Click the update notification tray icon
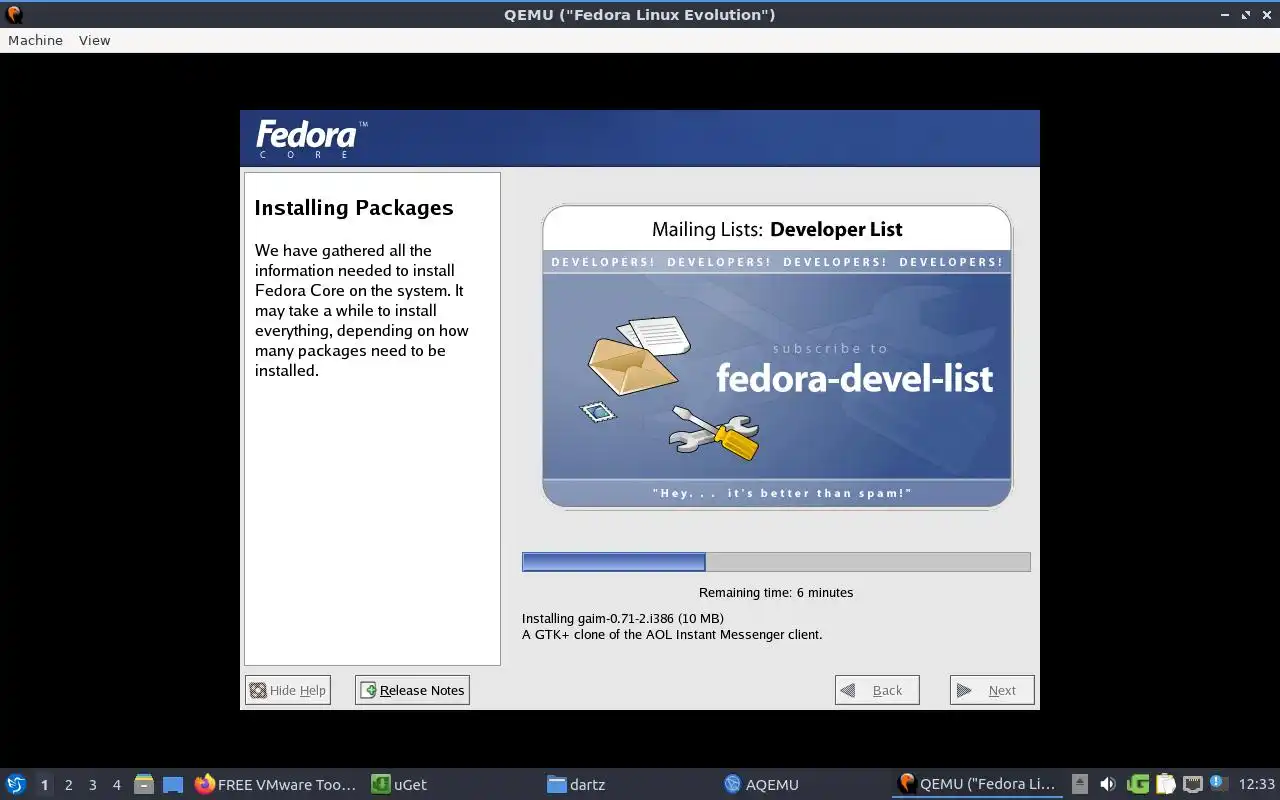The image size is (1280, 800). tap(1218, 783)
